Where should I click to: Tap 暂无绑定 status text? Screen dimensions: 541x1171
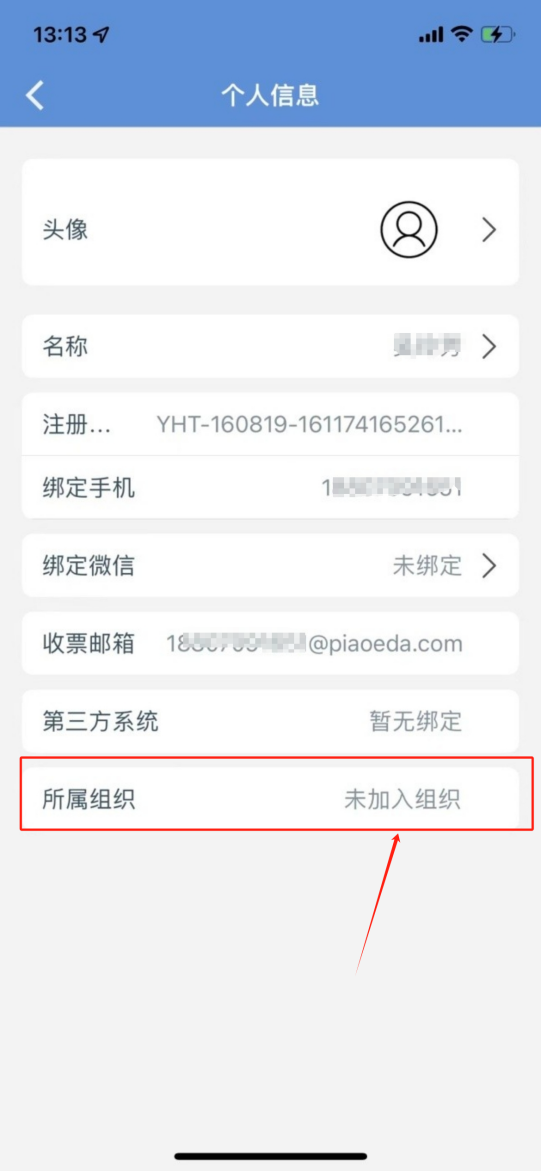click(416, 721)
